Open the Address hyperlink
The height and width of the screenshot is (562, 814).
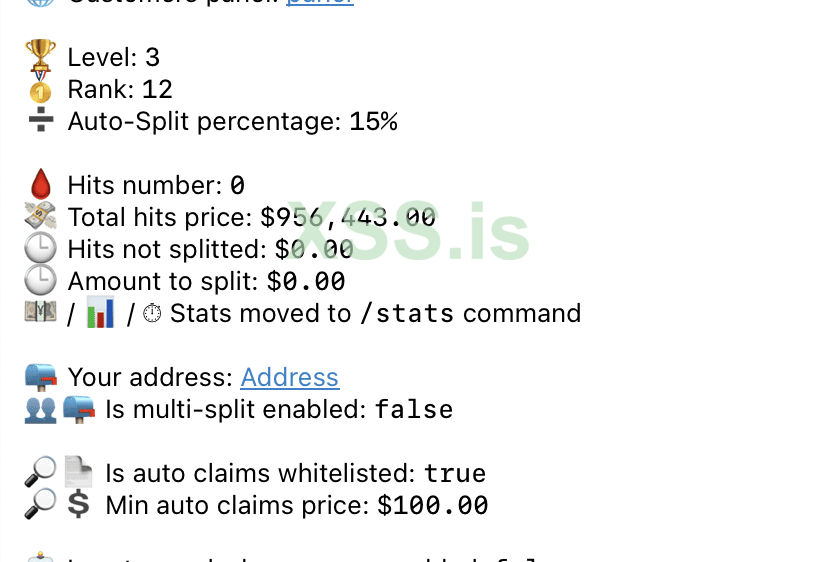pos(290,377)
